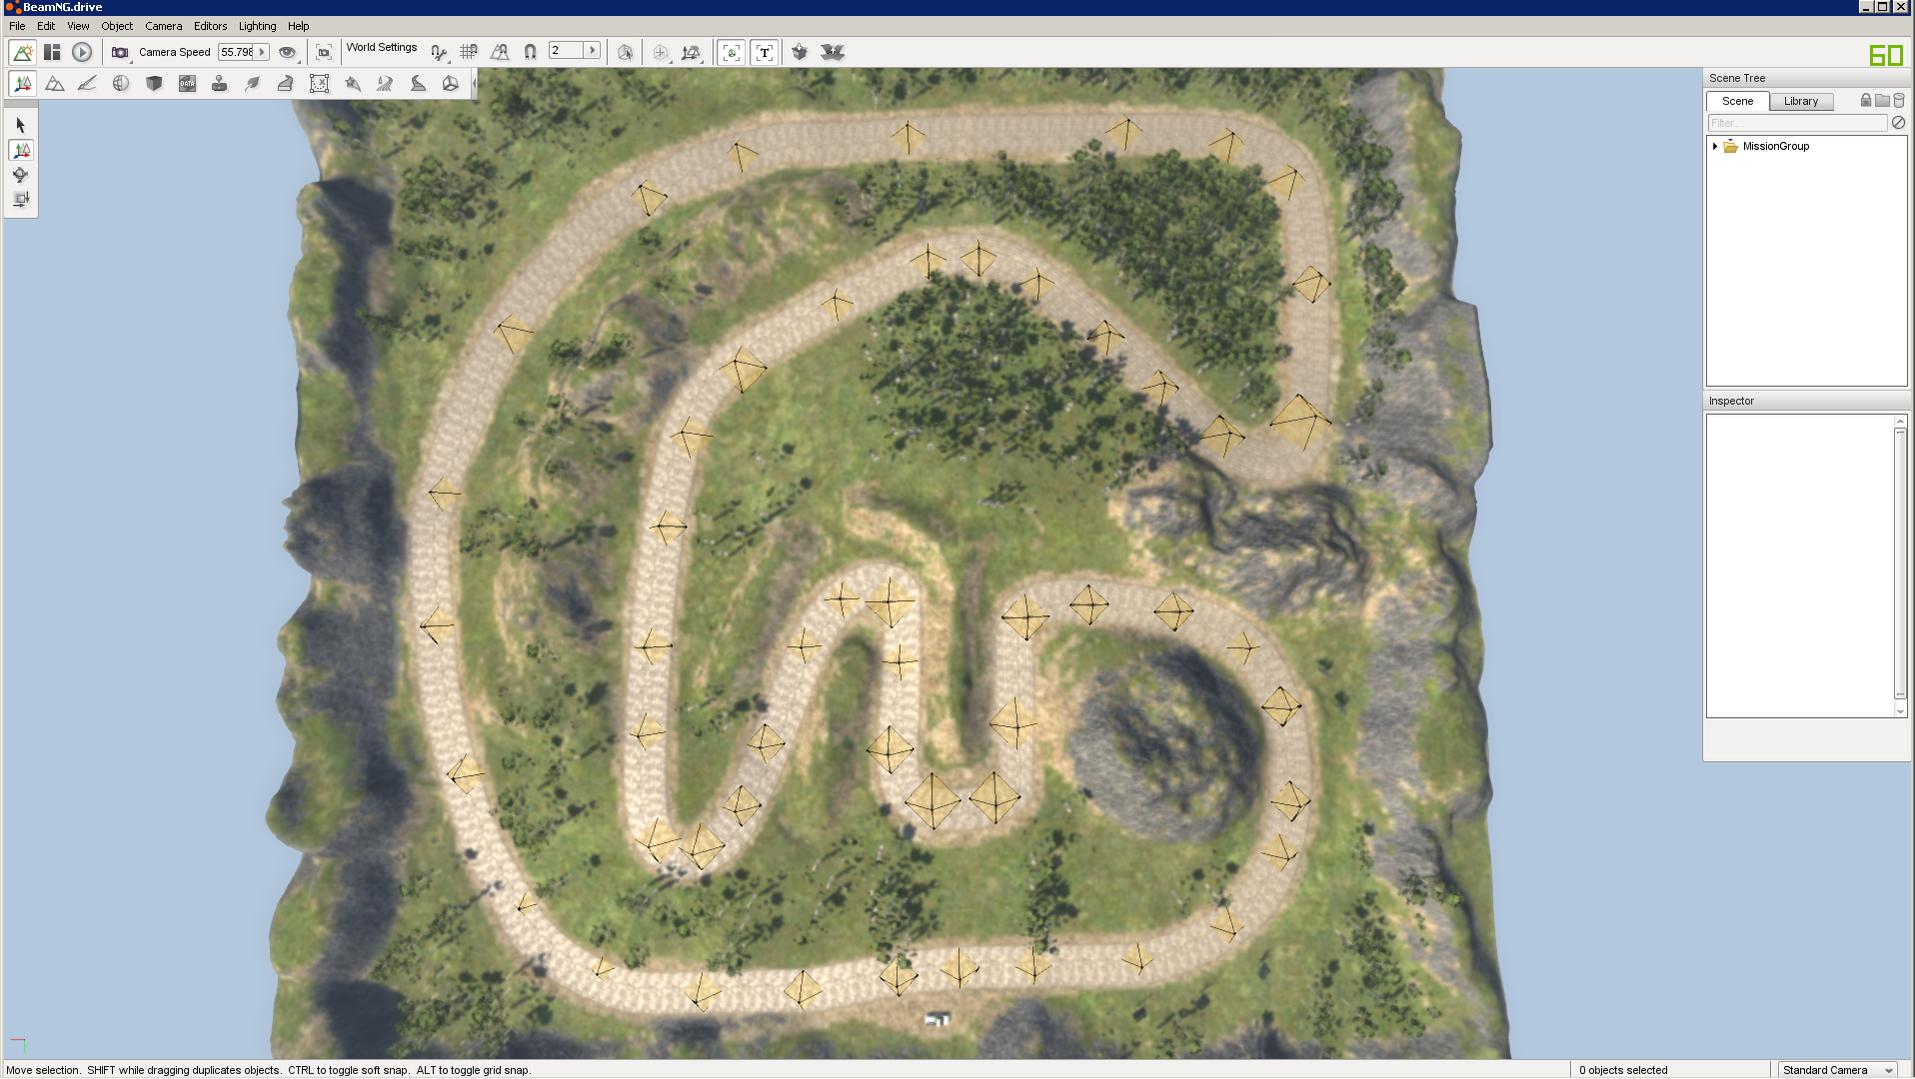Click the Play game button
Image resolution: width=1915 pixels, height=1079 pixels.
(82, 52)
